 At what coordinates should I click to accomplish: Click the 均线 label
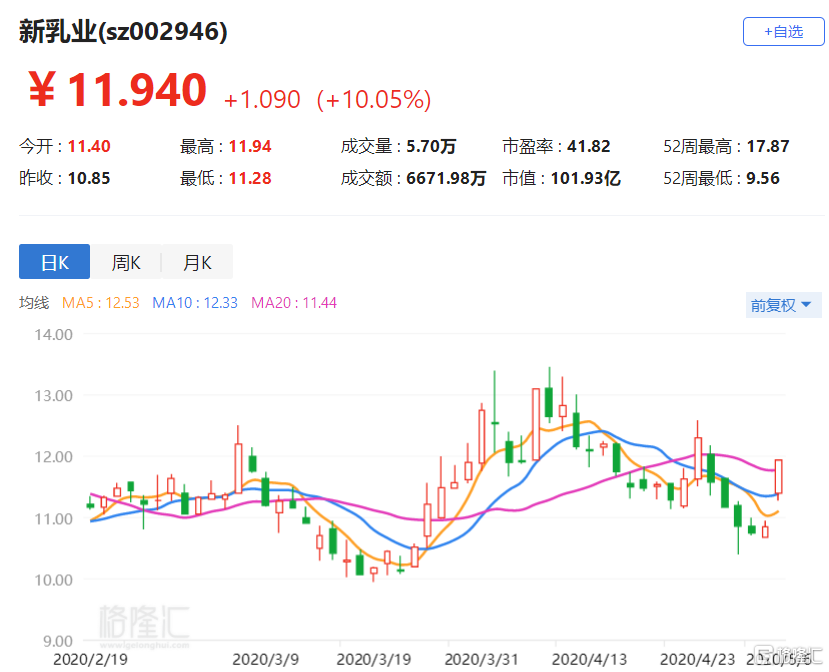[34, 303]
